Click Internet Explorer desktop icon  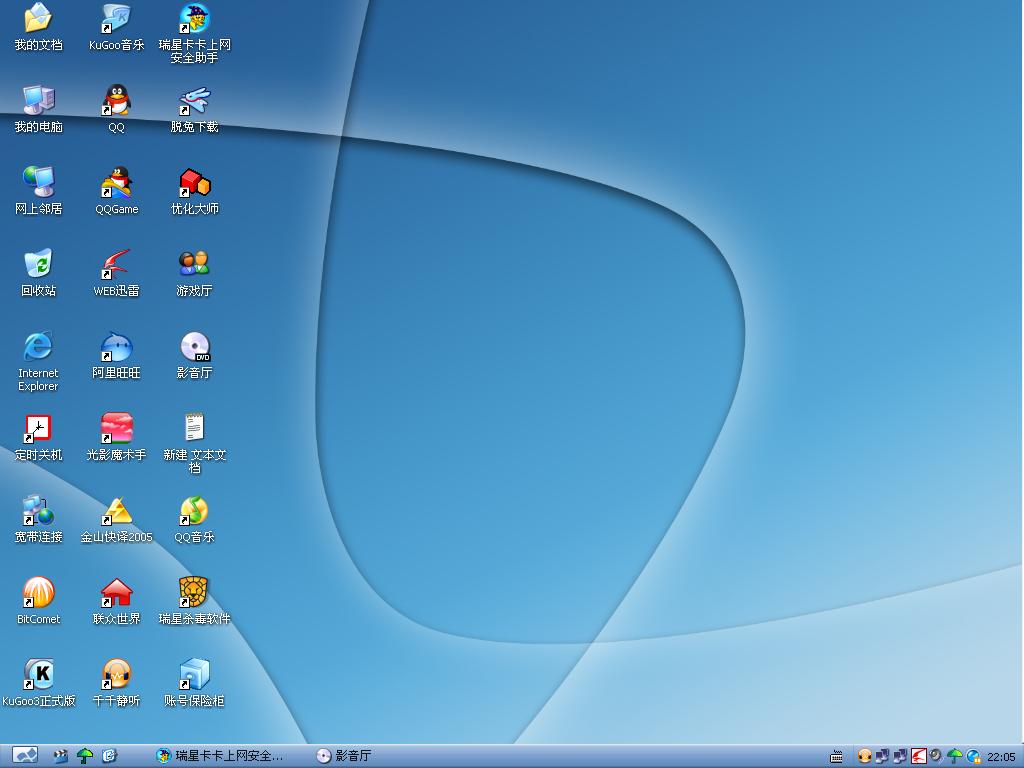(x=38, y=347)
